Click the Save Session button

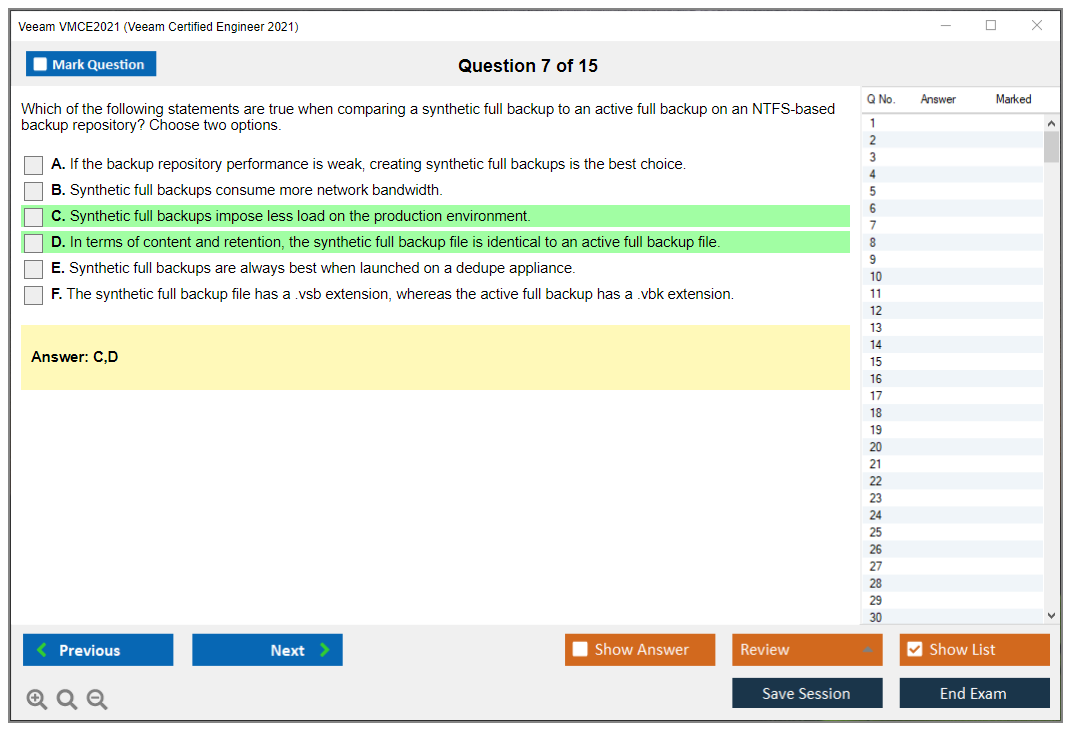click(x=807, y=693)
